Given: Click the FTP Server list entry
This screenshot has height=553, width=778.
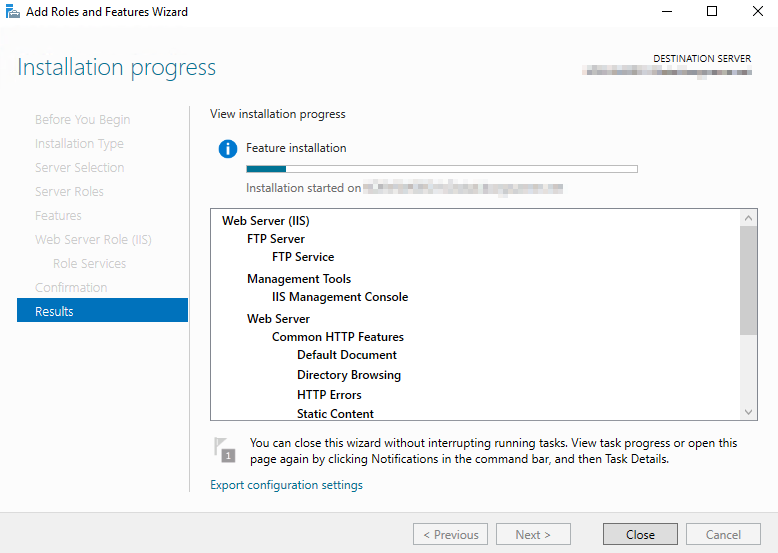Looking at the screenshot, I should pyautogui.click(x=276, y=239).
